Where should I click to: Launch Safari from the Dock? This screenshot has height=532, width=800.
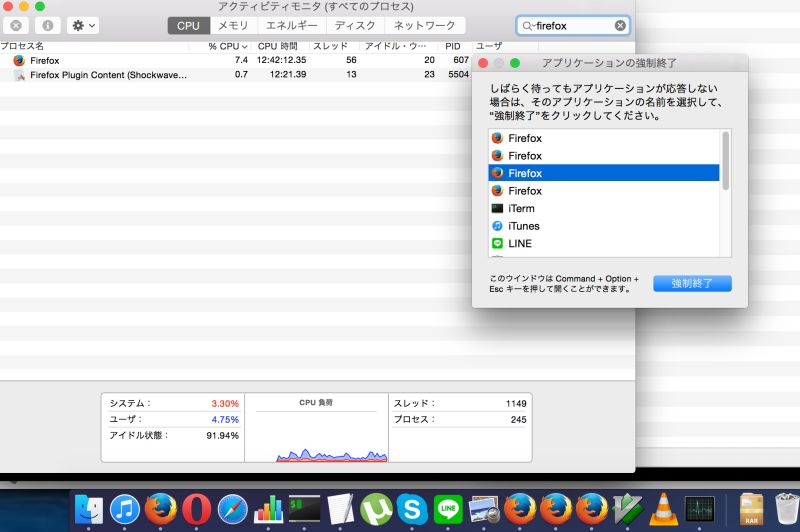[233, 510]
